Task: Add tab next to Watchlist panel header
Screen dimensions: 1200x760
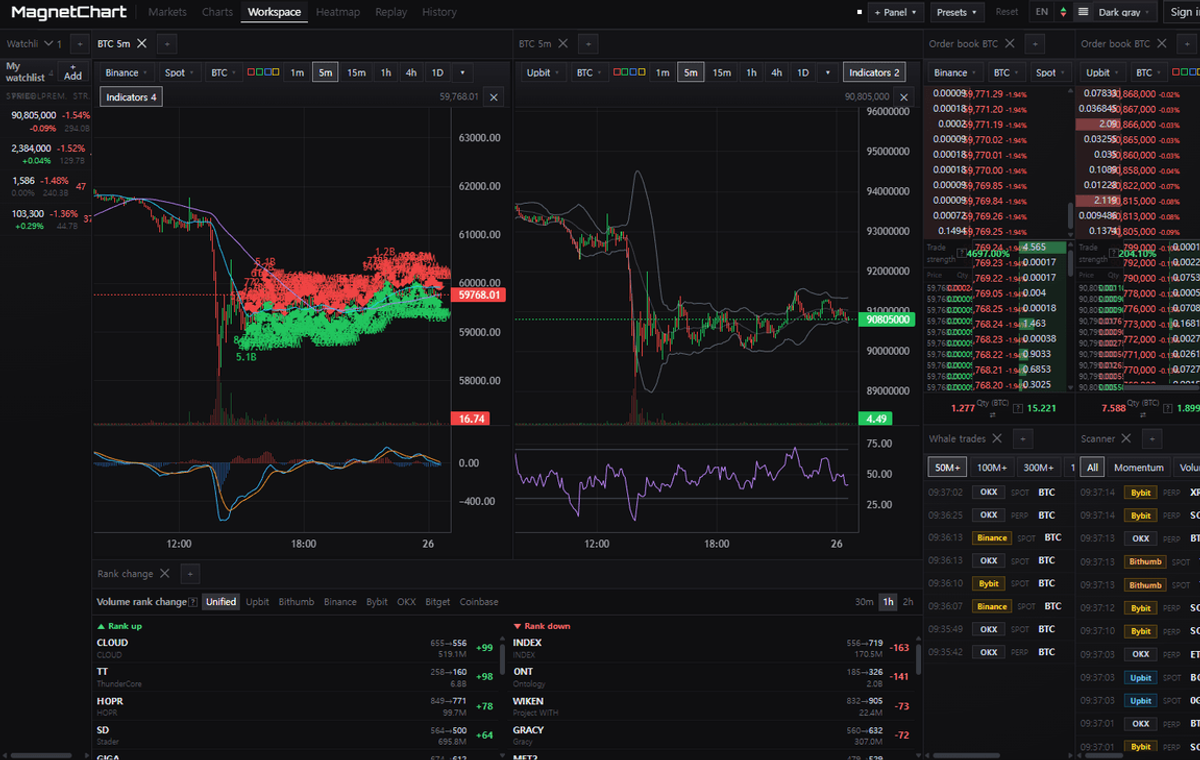Action: click(78, 44)
